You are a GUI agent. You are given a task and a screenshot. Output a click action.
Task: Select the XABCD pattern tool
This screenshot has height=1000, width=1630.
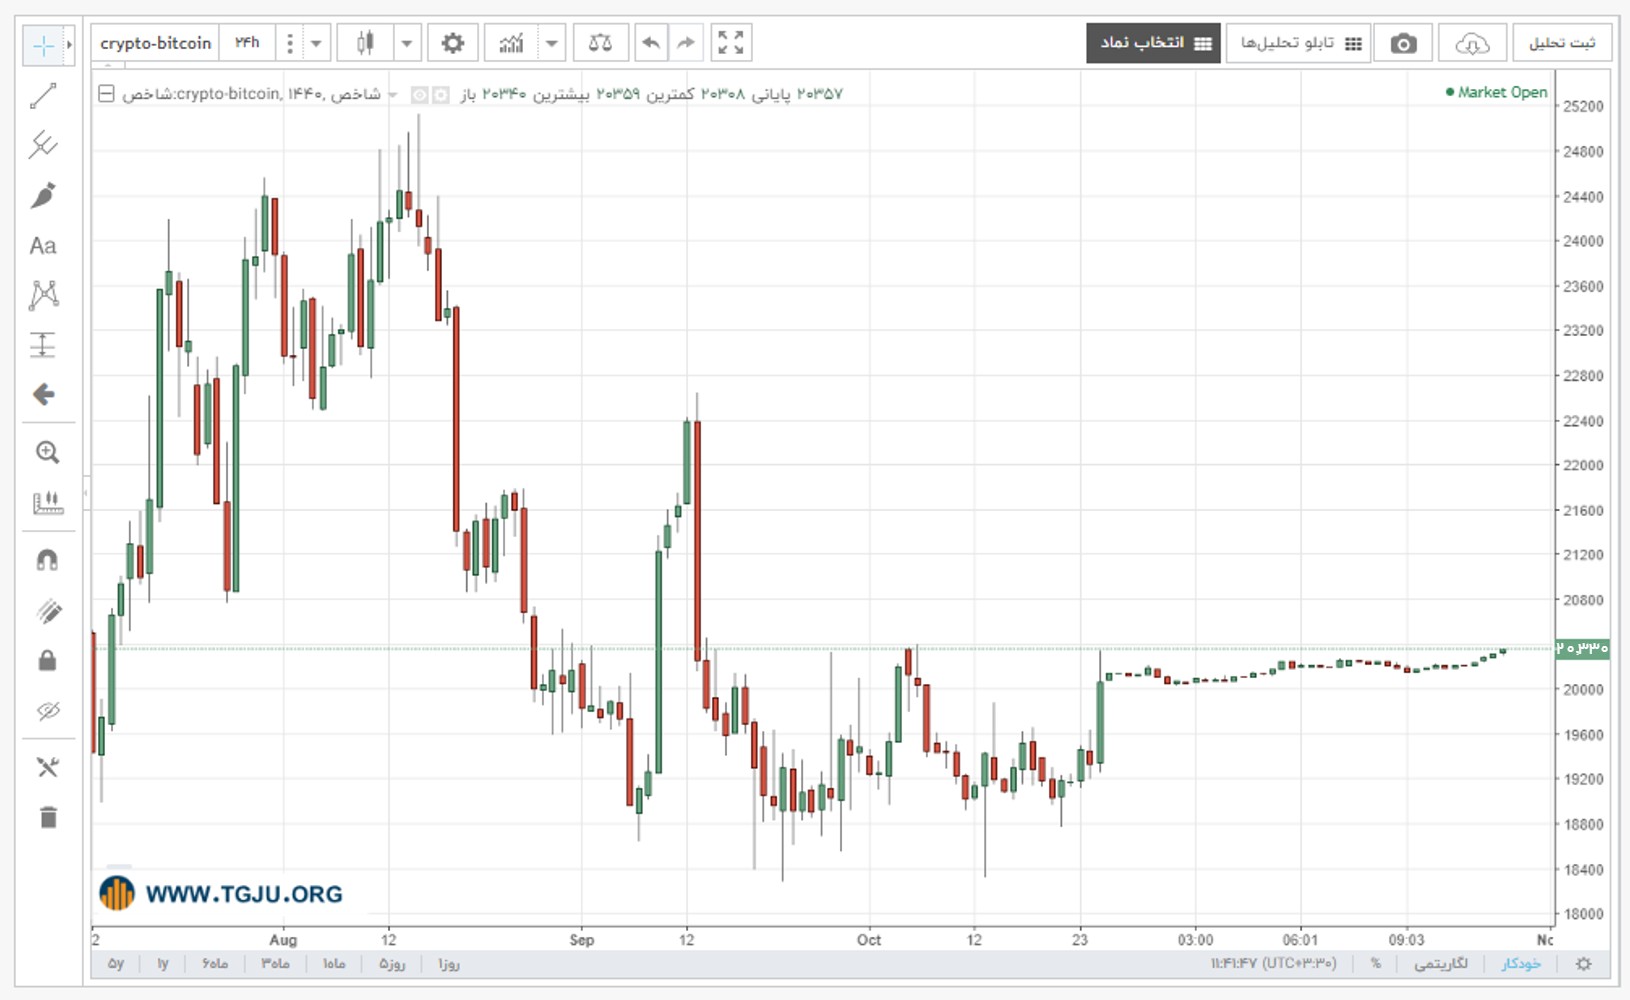[43, 295]
